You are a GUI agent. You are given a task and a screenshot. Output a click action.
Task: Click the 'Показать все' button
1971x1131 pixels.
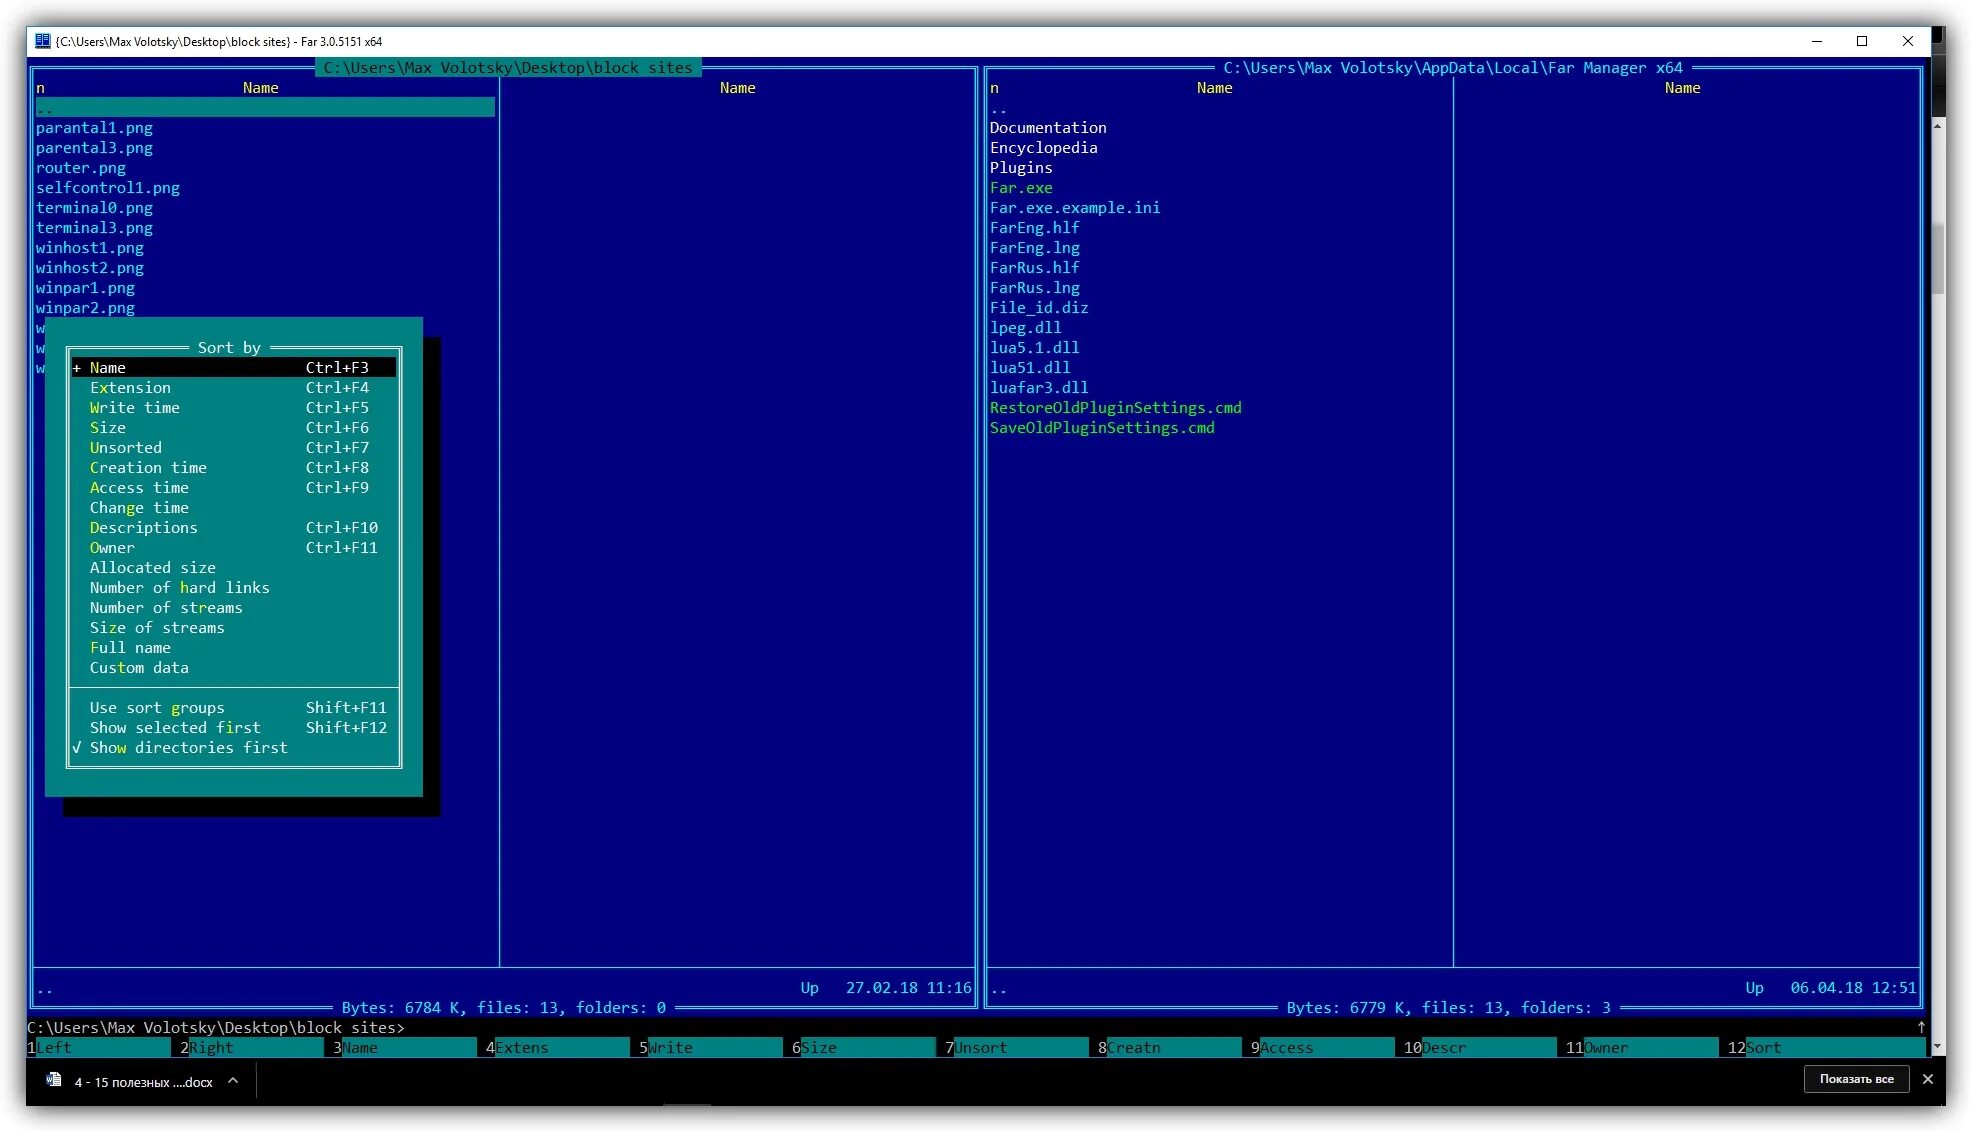(1856, 1079)
